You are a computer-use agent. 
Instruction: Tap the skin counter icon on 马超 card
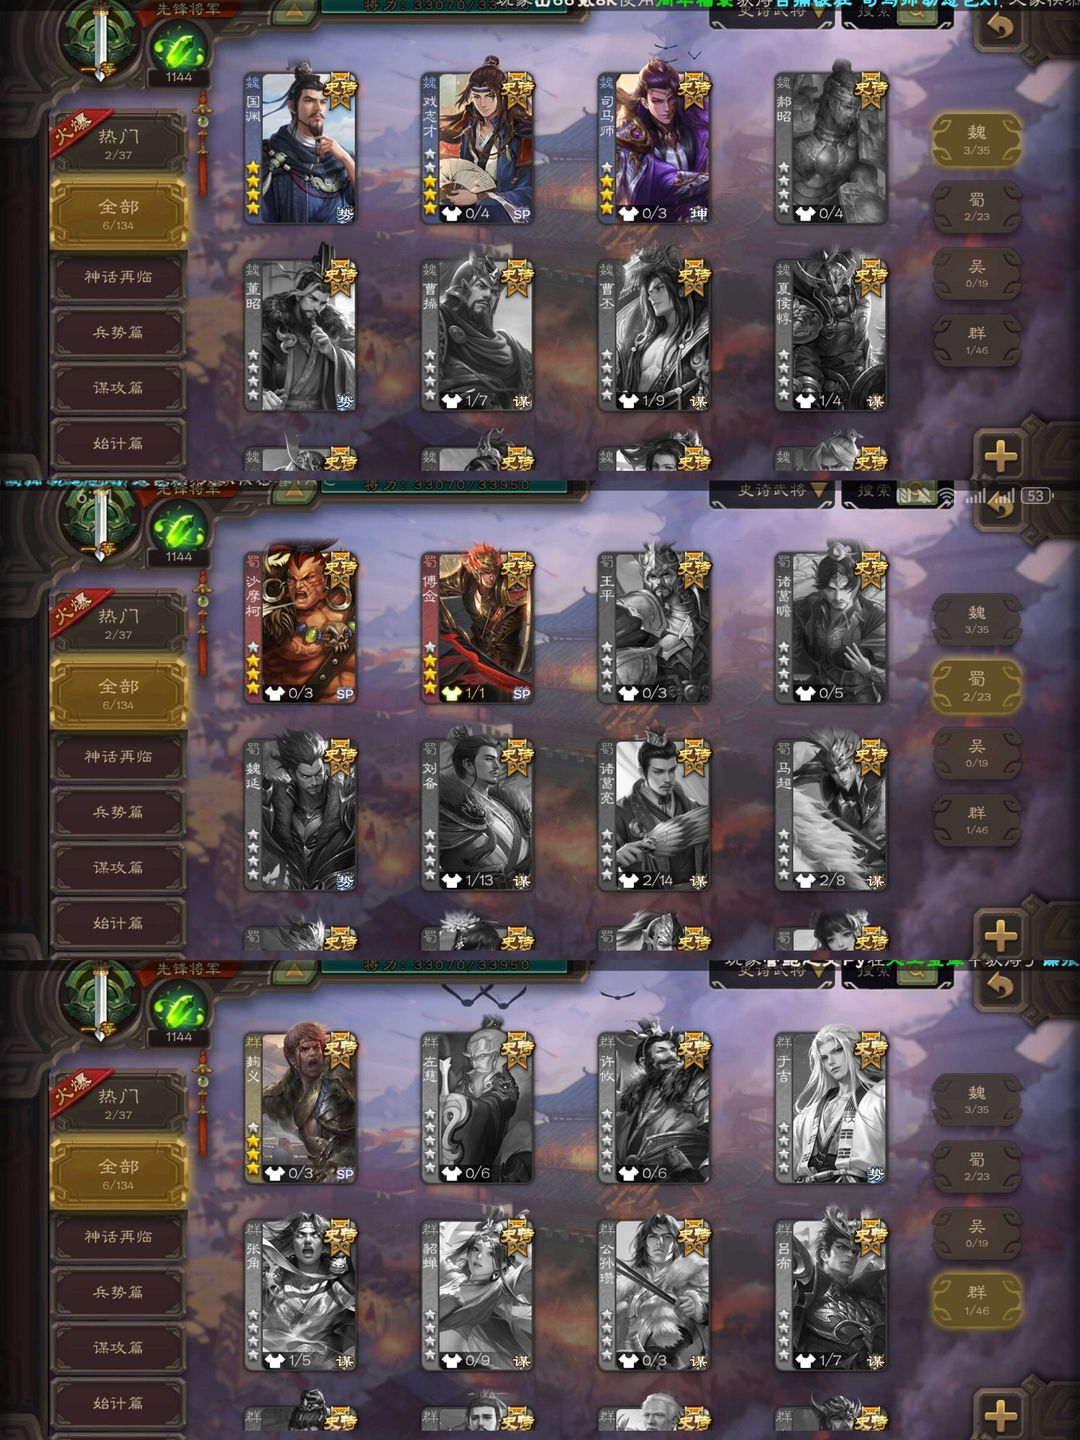805,881
